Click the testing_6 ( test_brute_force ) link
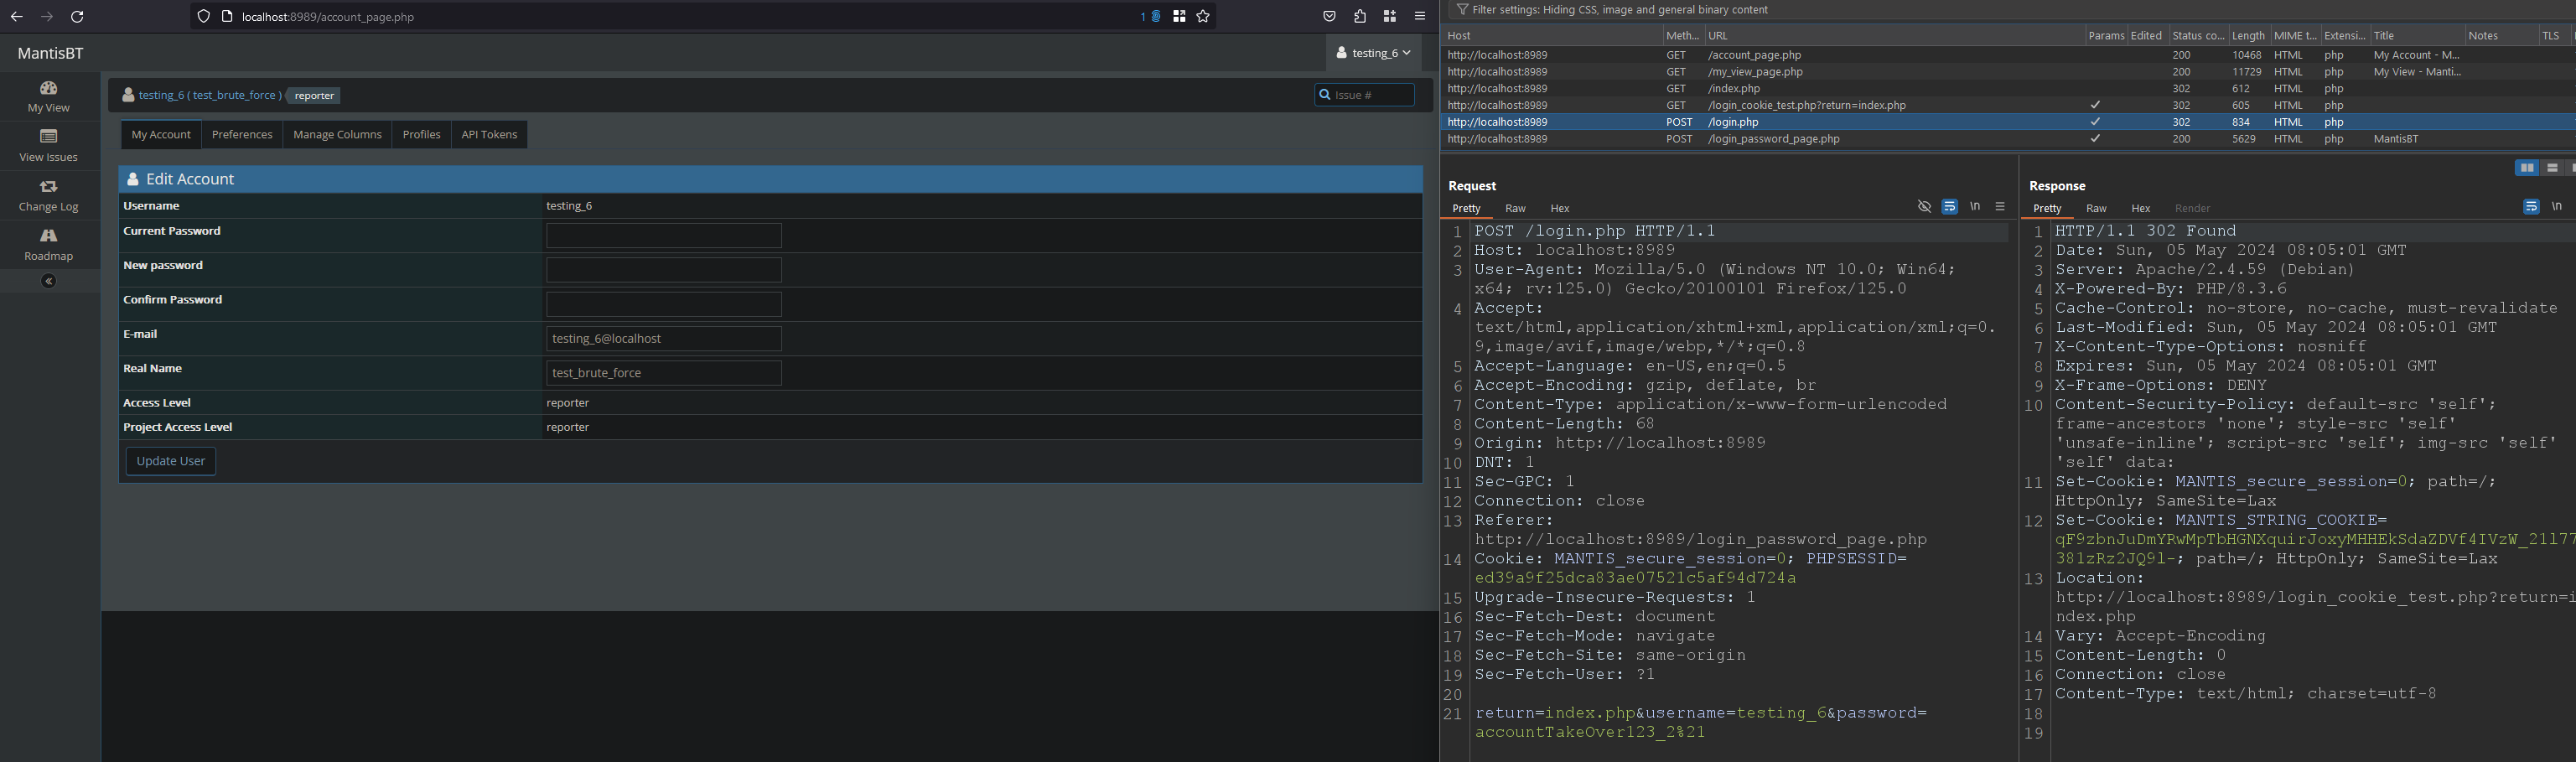Viewport: 2576px width, 762px height. pos(210,95)
